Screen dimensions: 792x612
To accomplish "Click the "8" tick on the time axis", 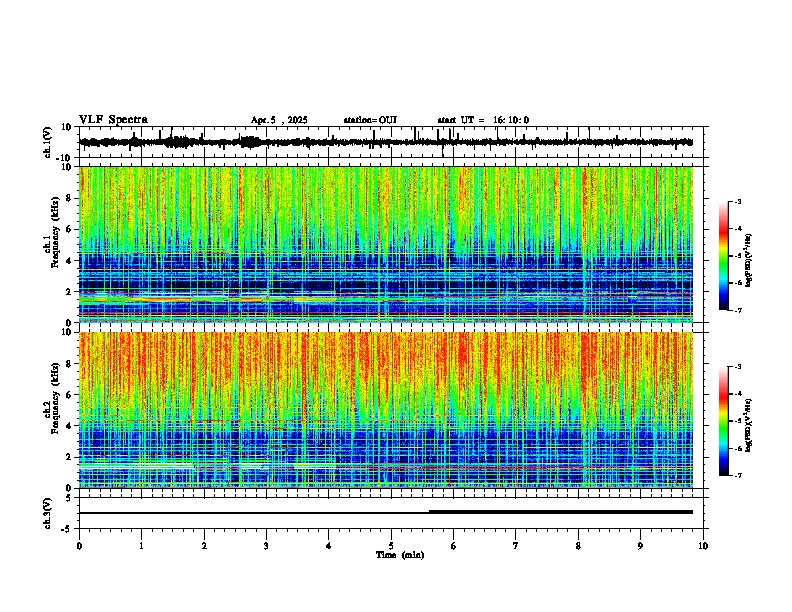I will (578, 546).
